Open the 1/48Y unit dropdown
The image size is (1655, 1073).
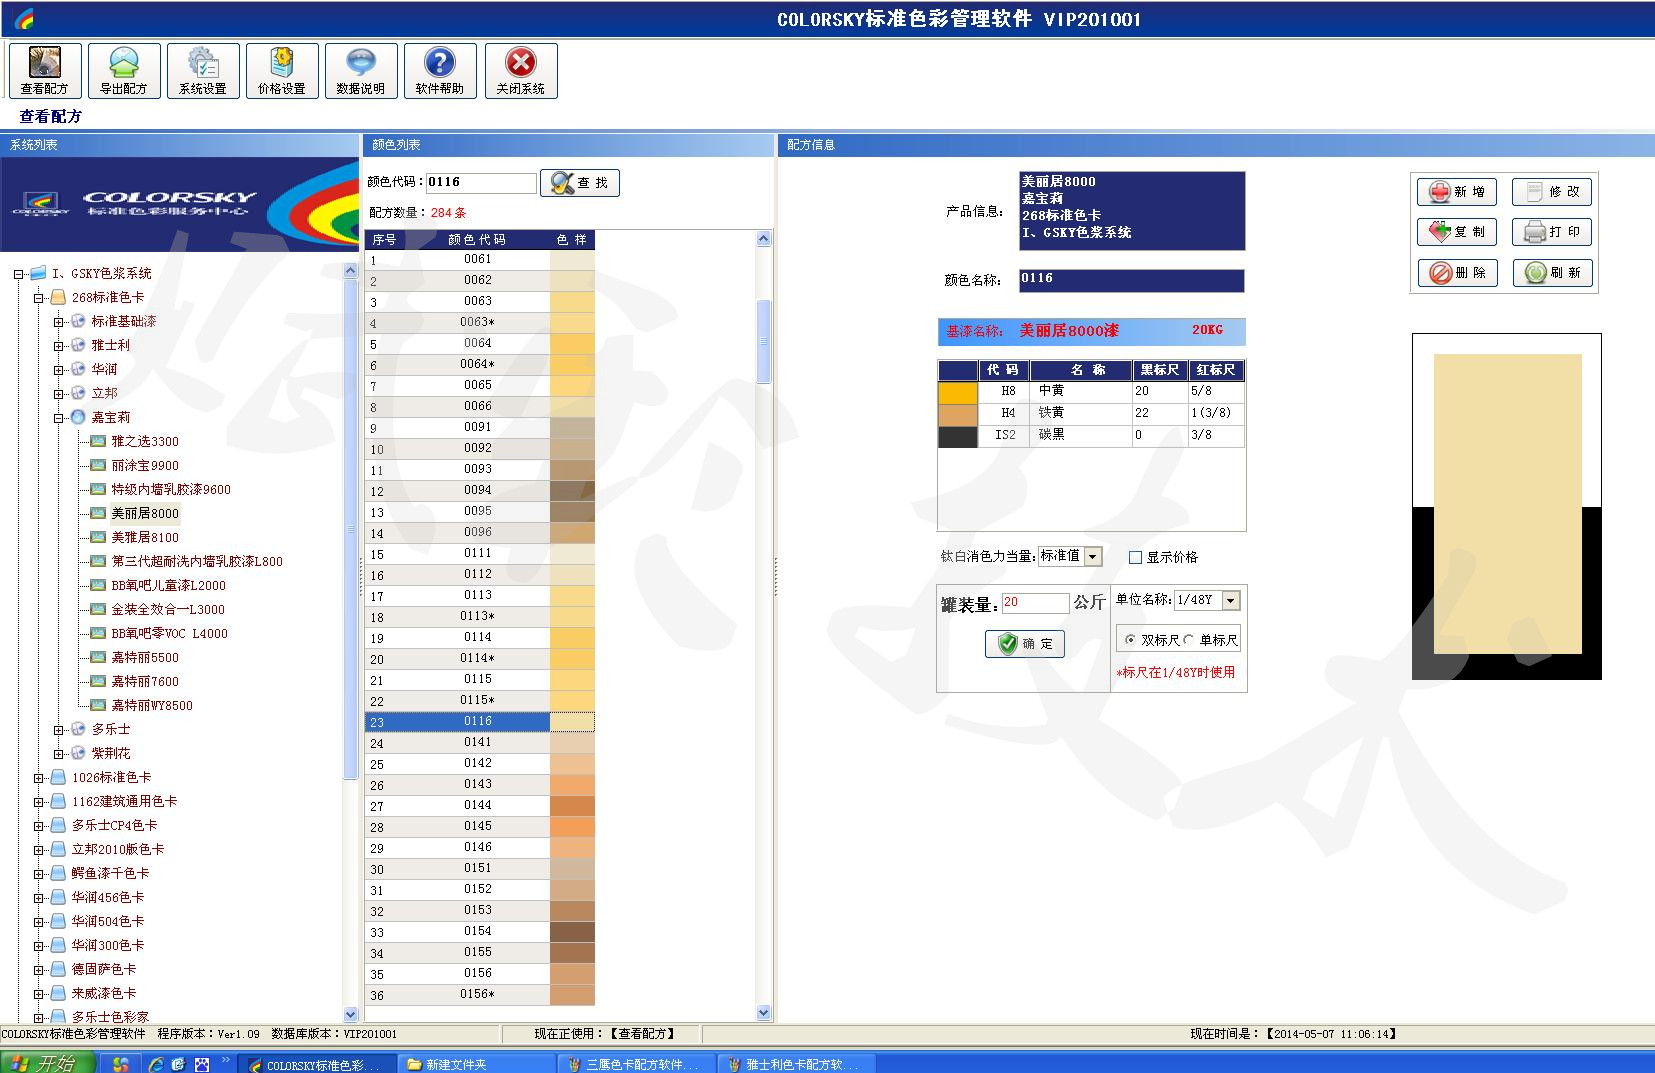(1230, 600)
